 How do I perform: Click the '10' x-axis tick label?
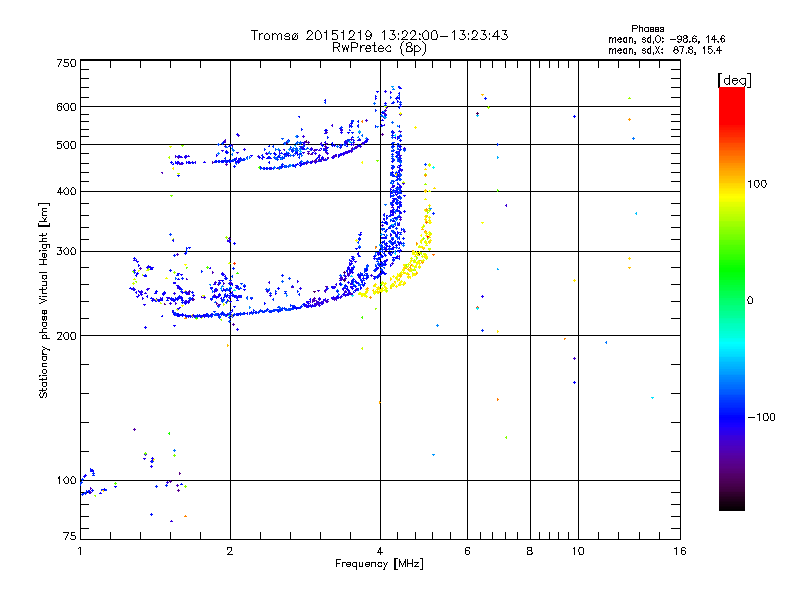click(578, 551)
